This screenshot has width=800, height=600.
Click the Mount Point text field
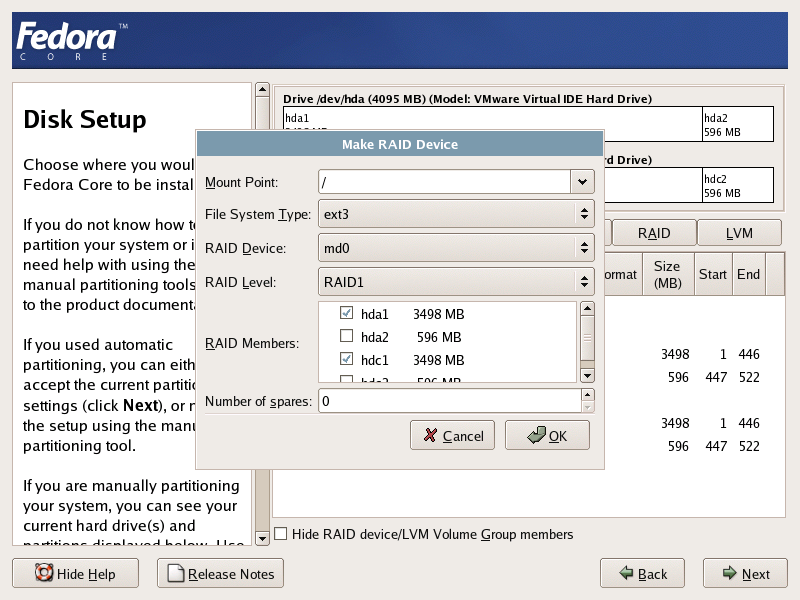pyautogui.click(x=444, y=182)
